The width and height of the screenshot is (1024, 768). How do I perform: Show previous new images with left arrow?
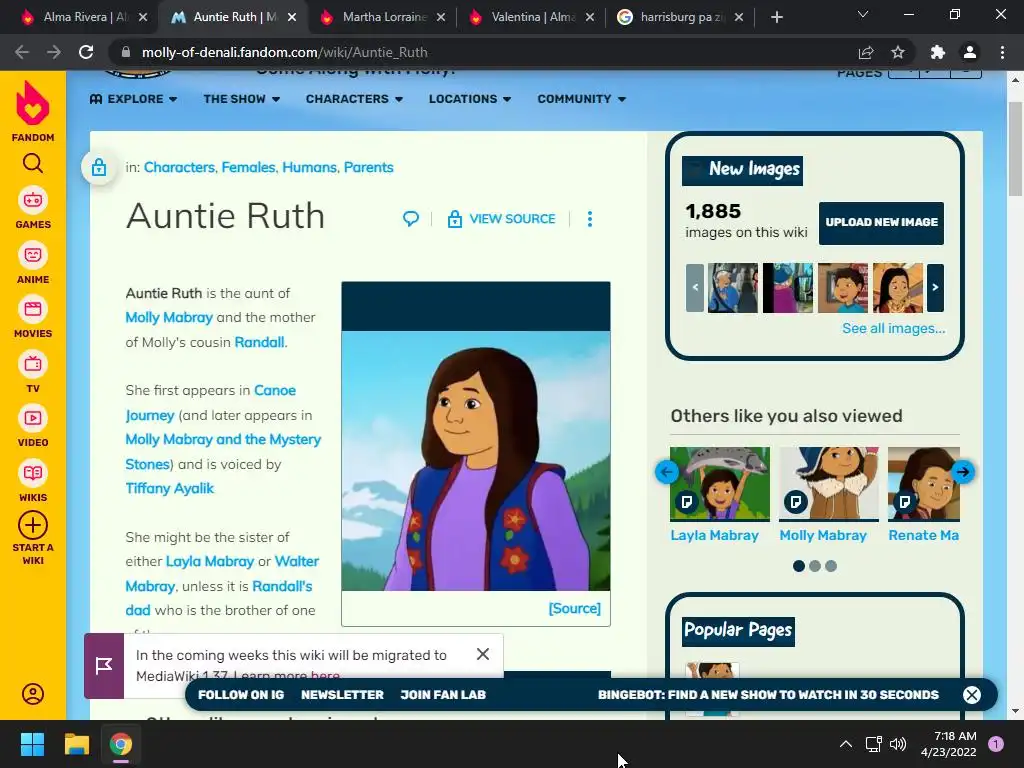point(695,287)
